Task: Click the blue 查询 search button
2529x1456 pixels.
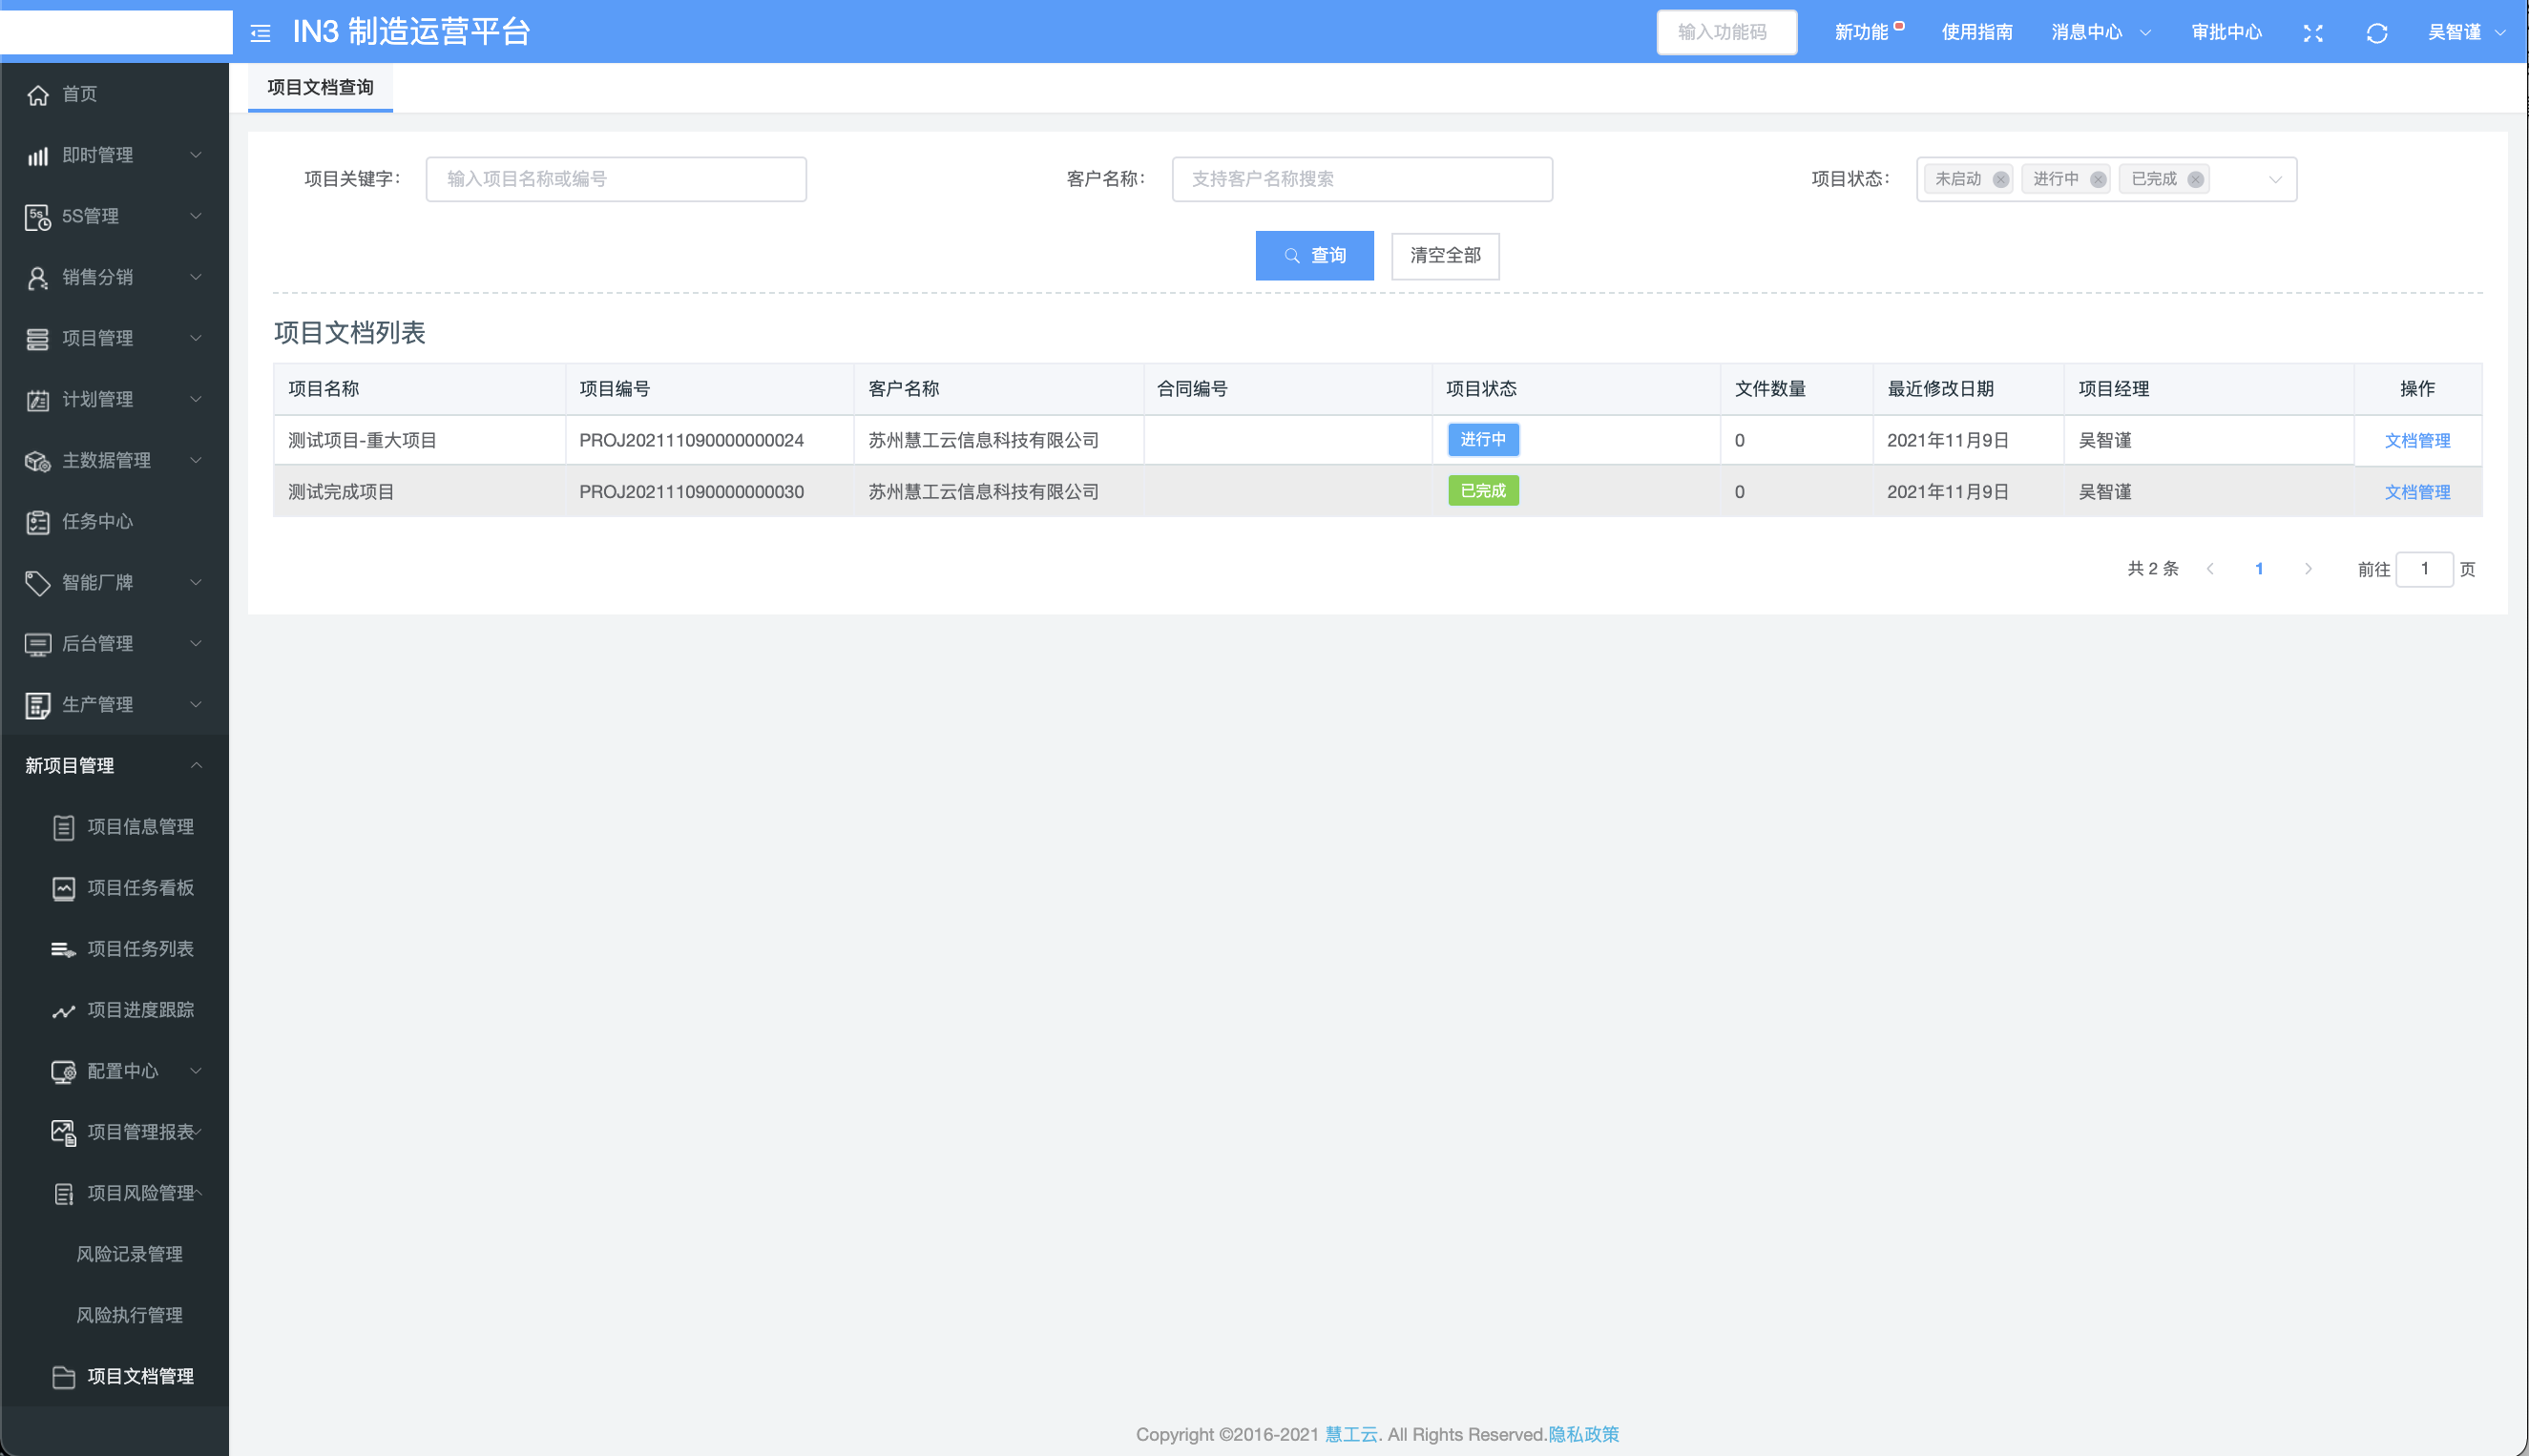Action: pos(1314,255)
